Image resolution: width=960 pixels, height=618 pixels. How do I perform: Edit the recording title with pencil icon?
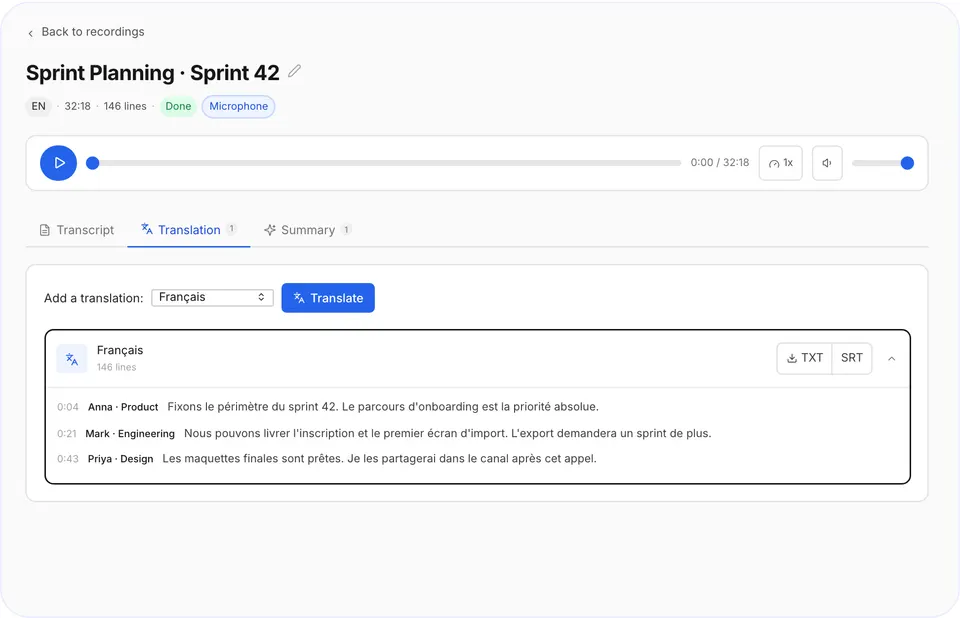pyautogui.click(x=294, y=71)
